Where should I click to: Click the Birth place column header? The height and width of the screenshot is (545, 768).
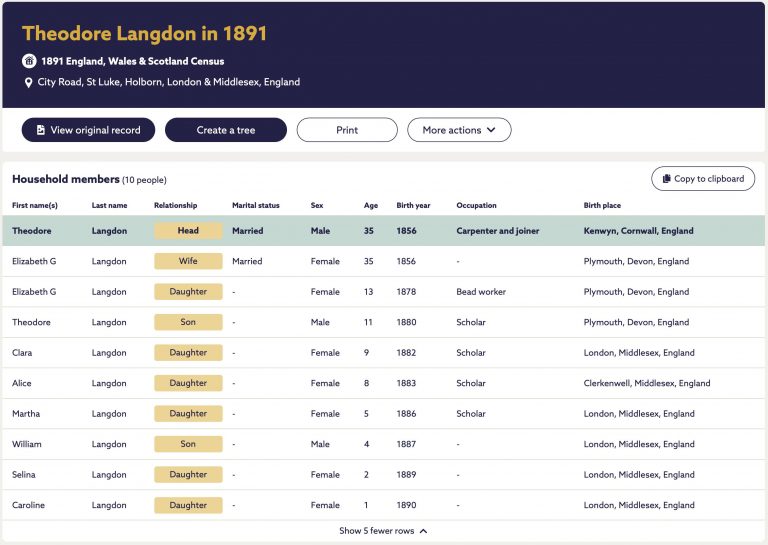coord(602,205)
